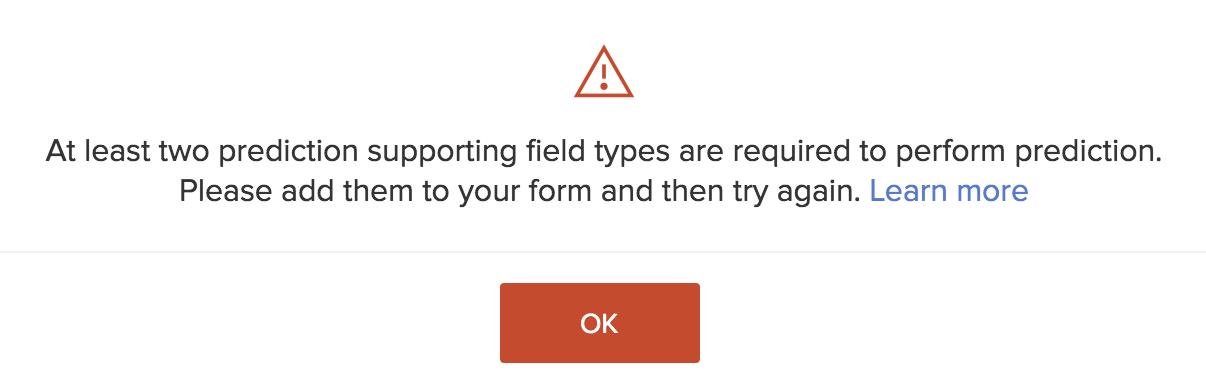Dismiss the prediction warning with OK

click(599, 323)
